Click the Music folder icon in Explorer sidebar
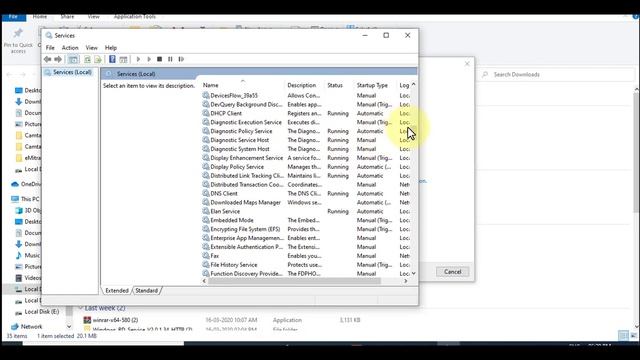 18,256
